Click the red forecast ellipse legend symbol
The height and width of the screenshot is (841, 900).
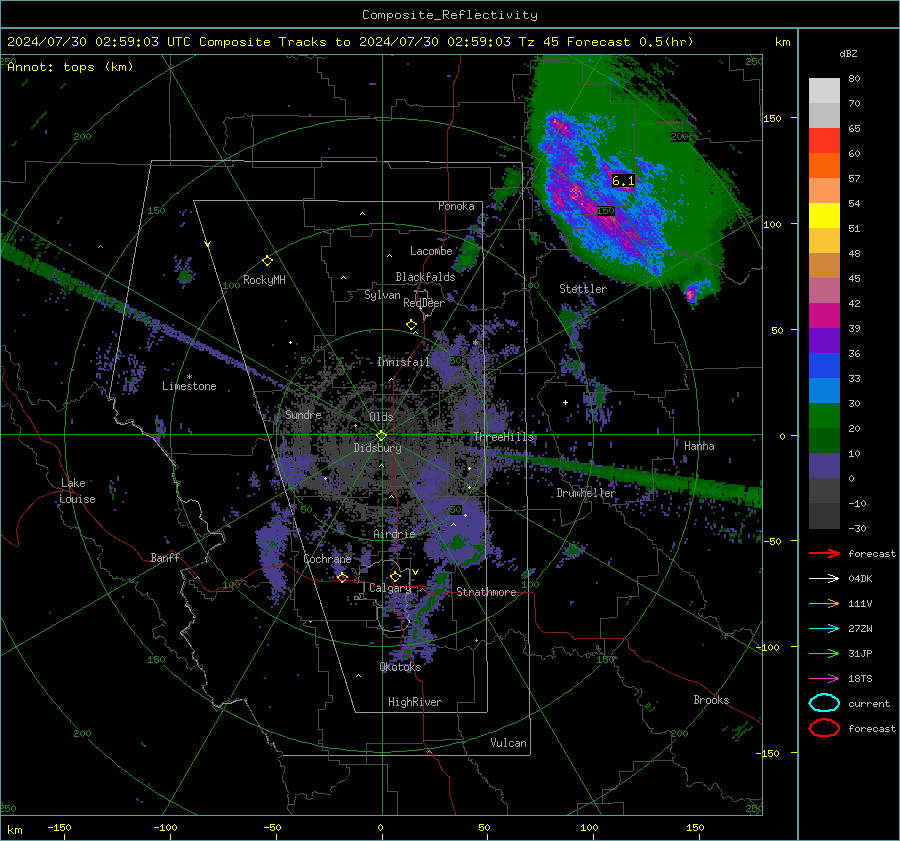click(824, 728)
